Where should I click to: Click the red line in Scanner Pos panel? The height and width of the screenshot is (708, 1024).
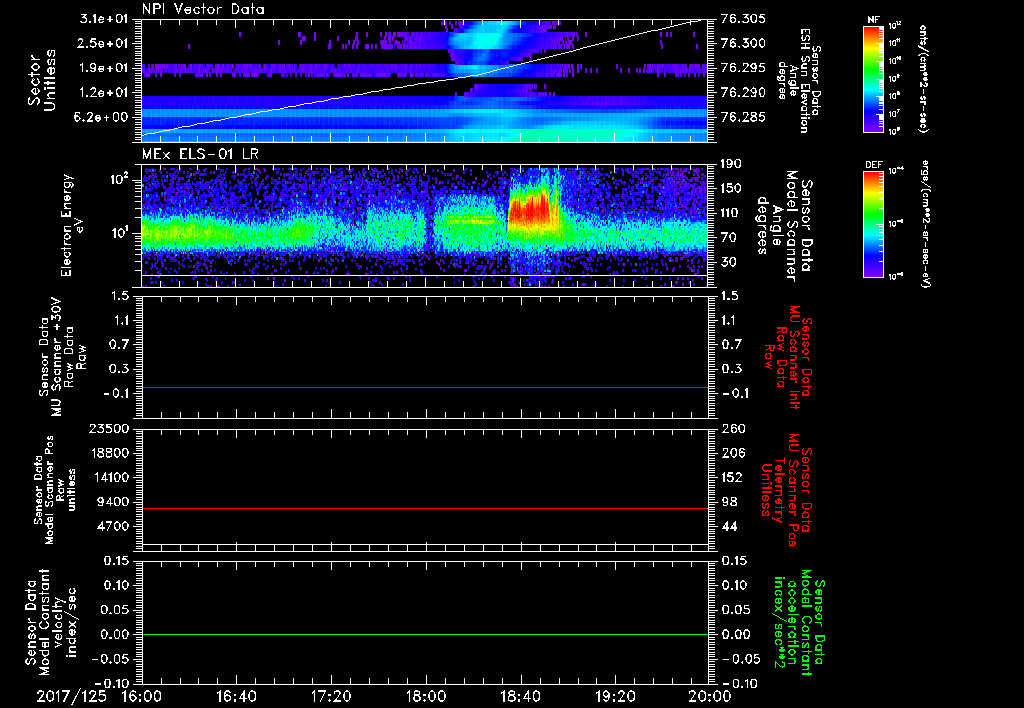424,508
